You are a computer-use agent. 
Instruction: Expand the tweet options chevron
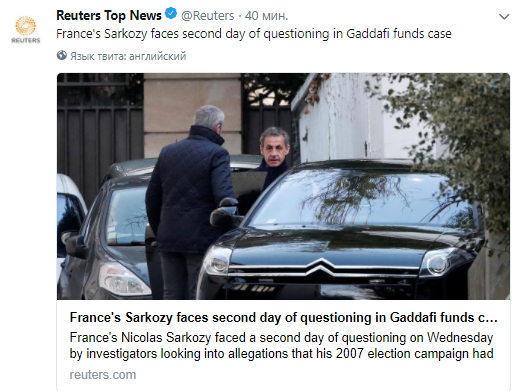(504, 16)
